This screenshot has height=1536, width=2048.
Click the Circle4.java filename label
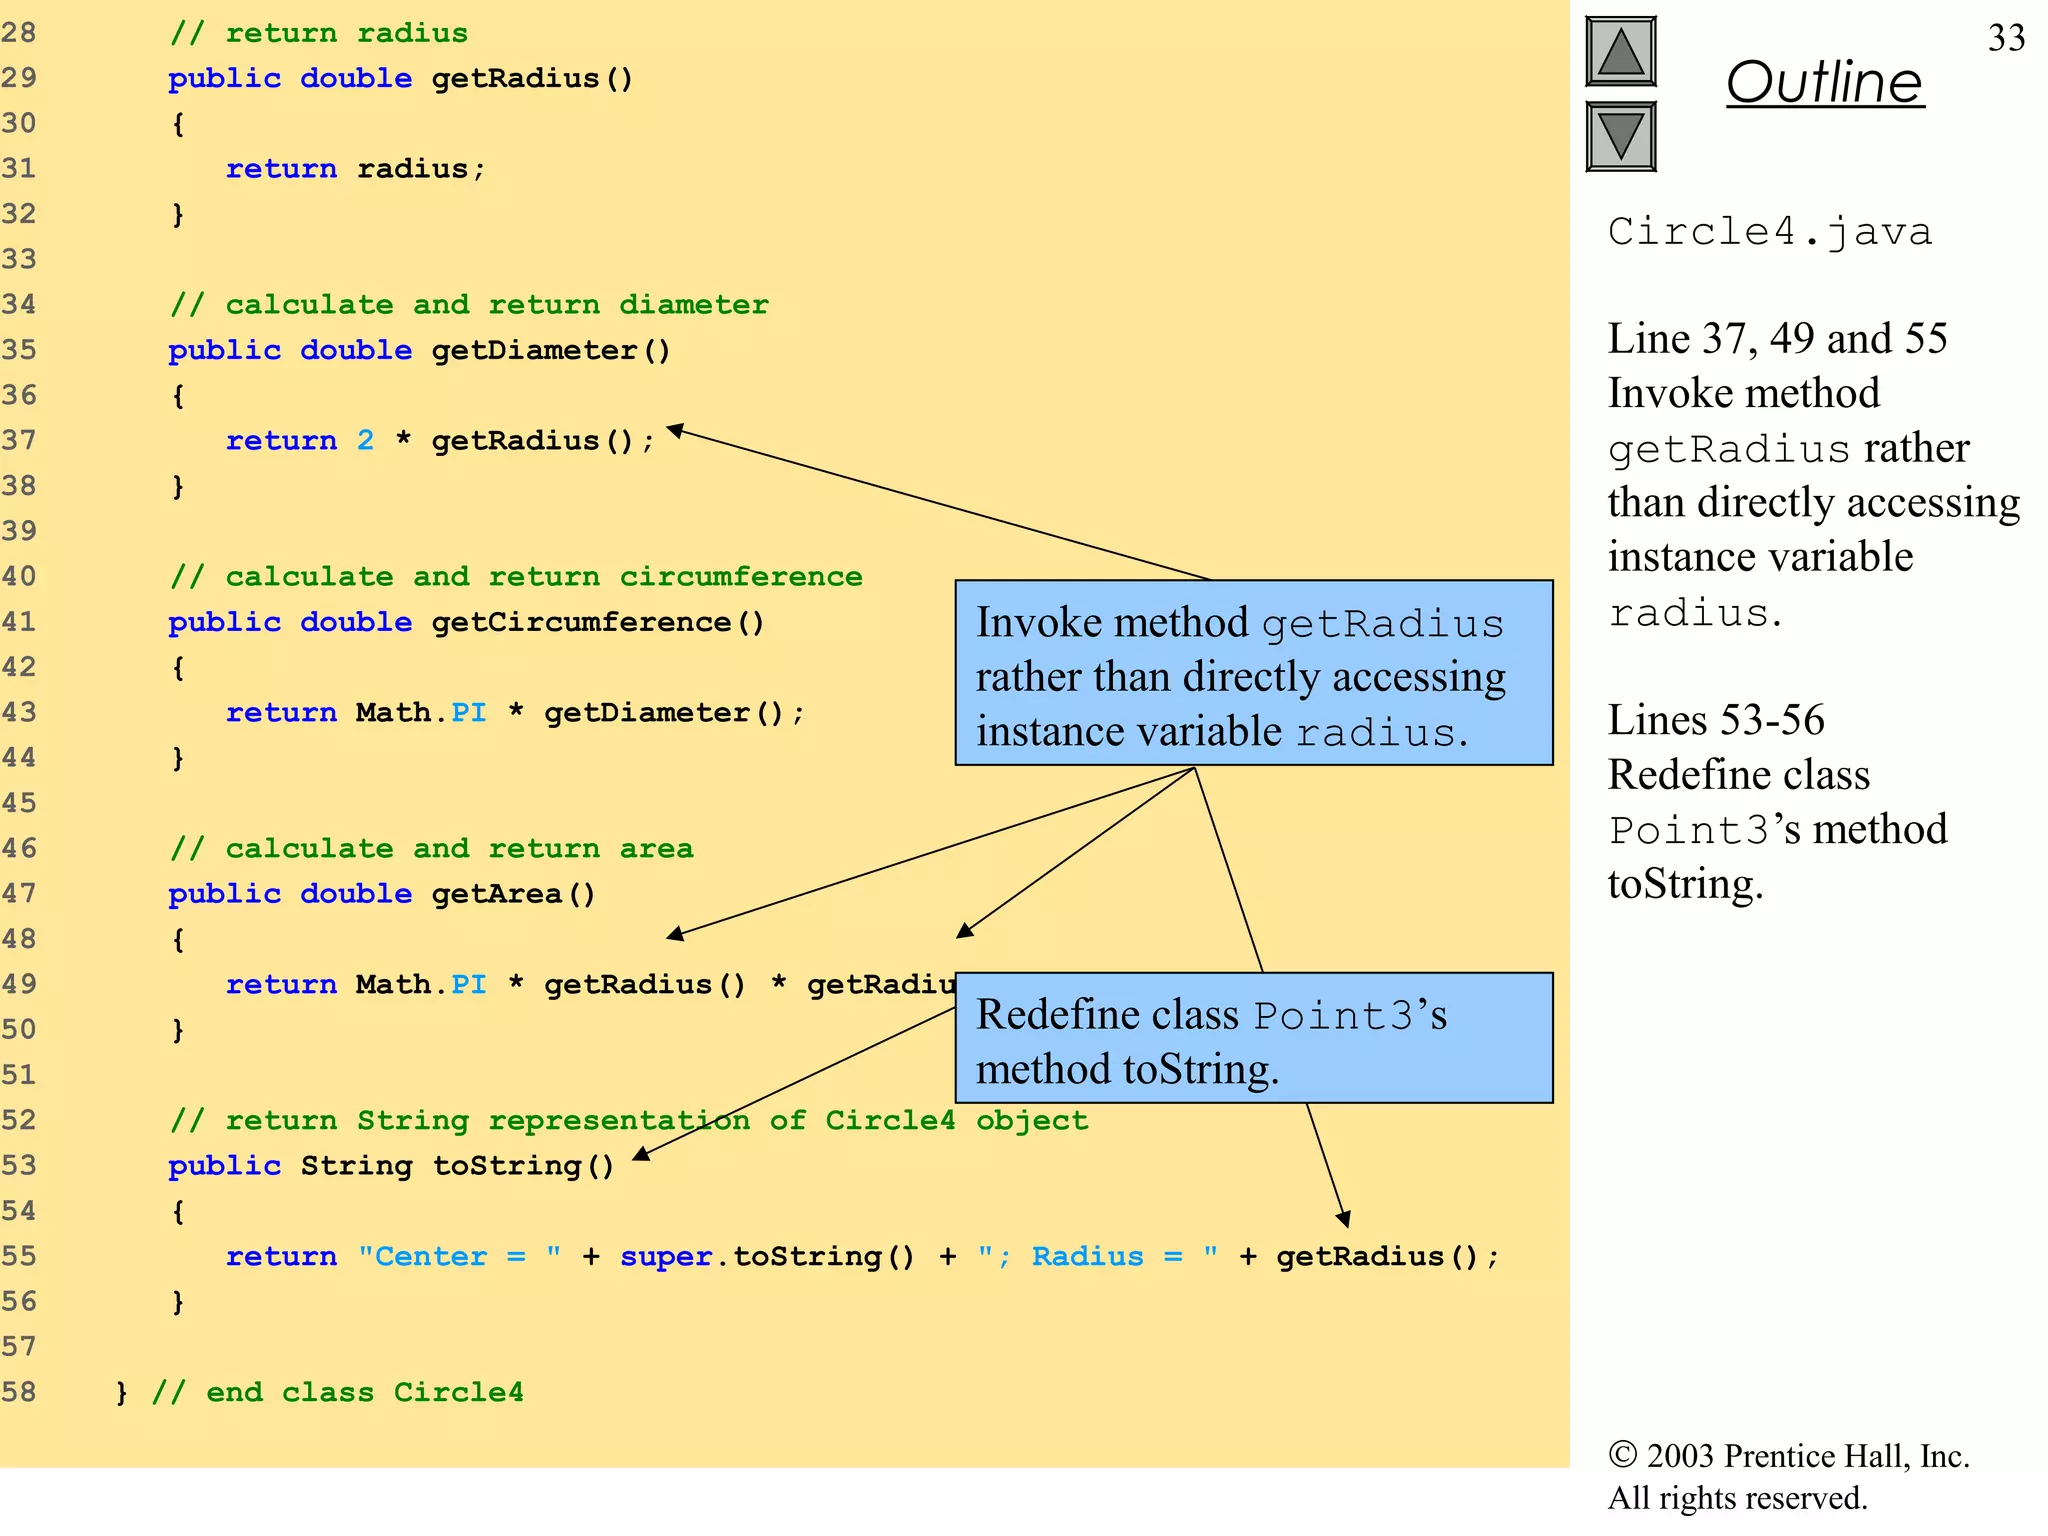pos(1769,232)
